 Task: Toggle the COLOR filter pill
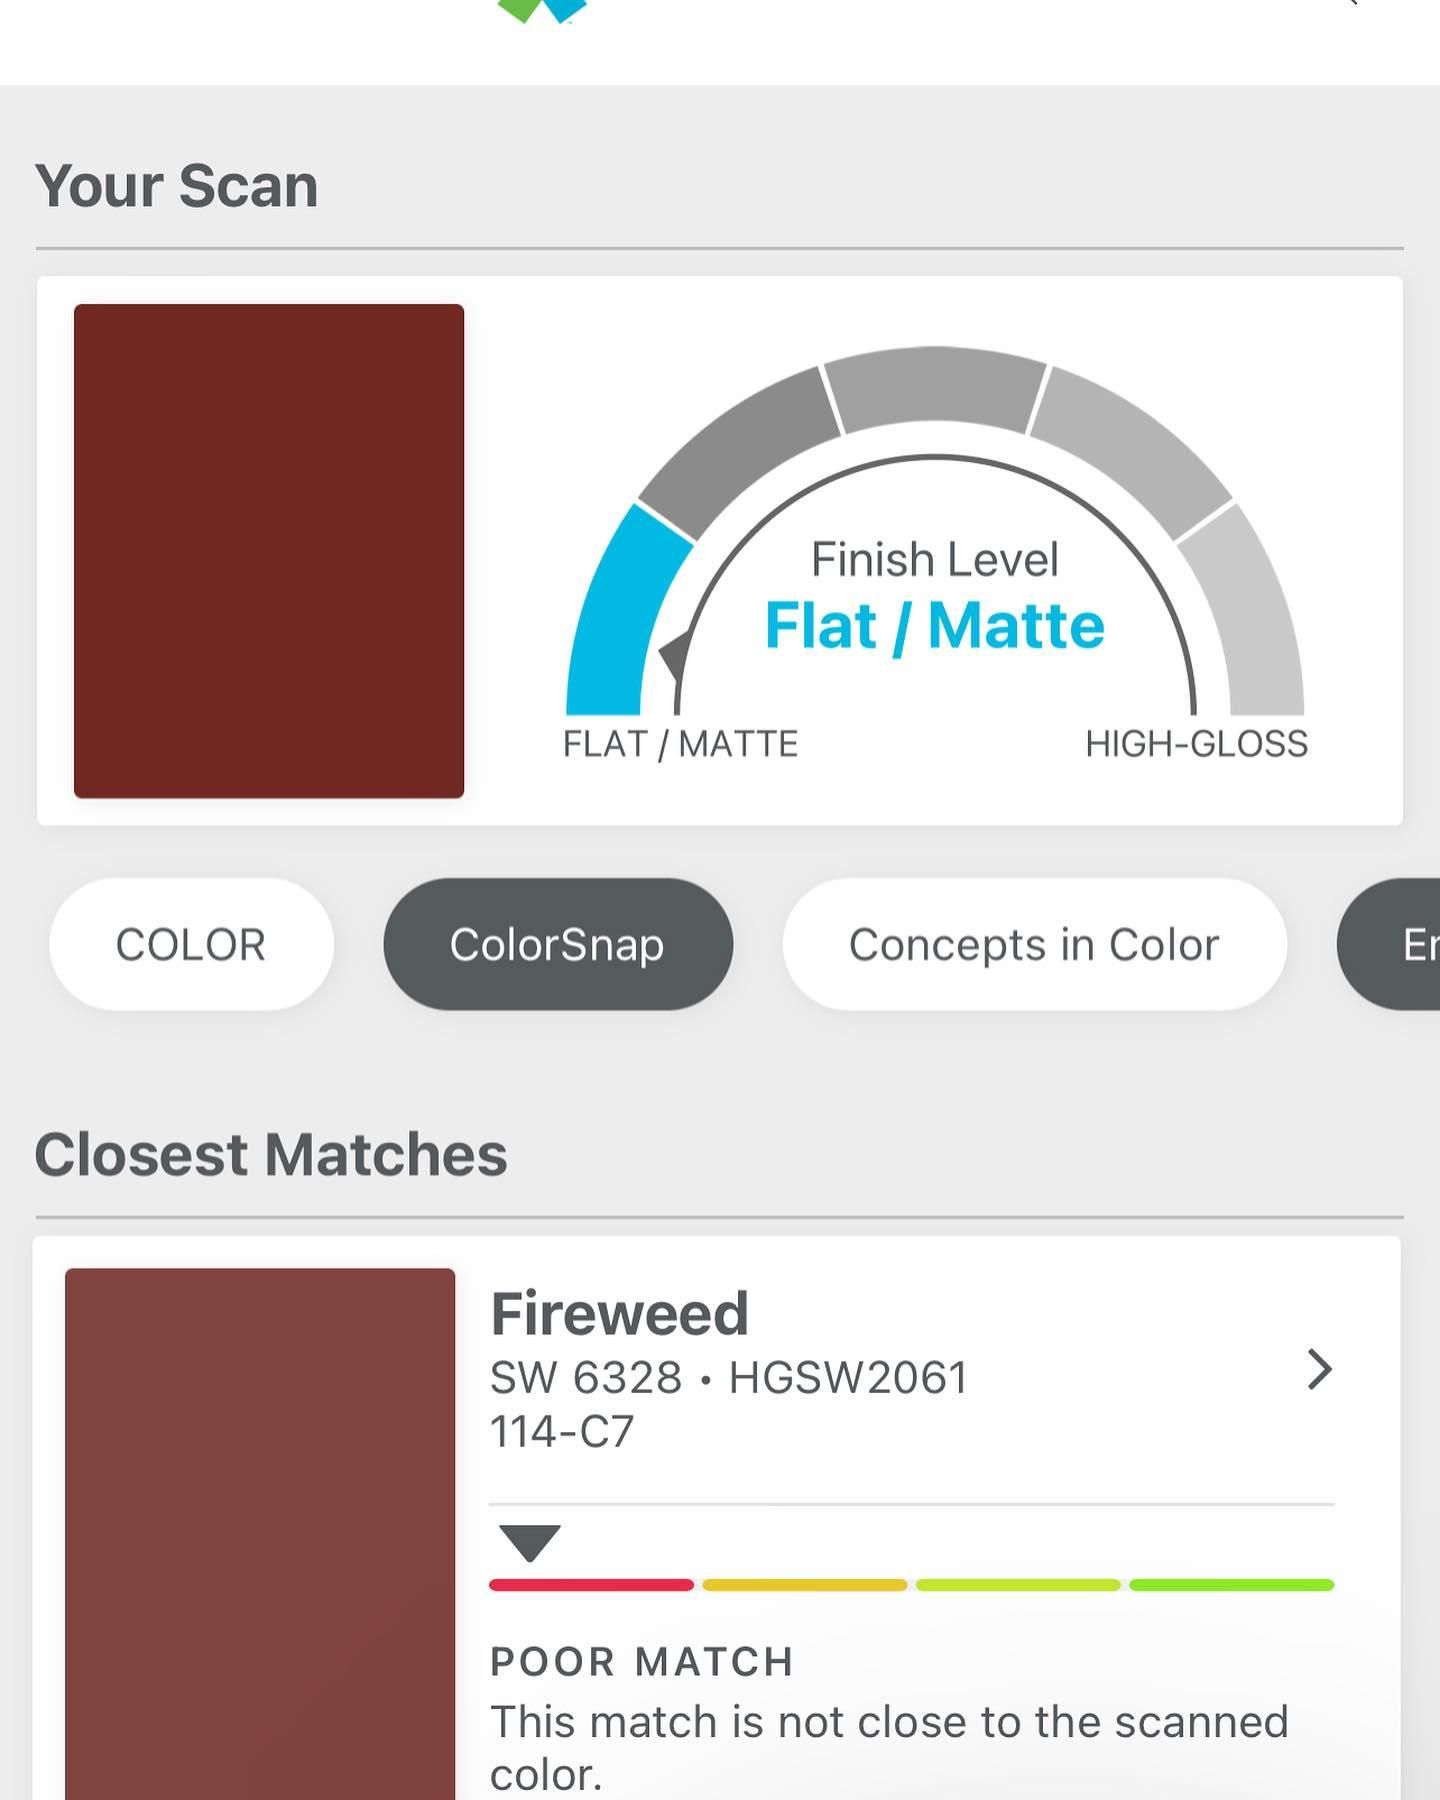(x=191, y=944)
